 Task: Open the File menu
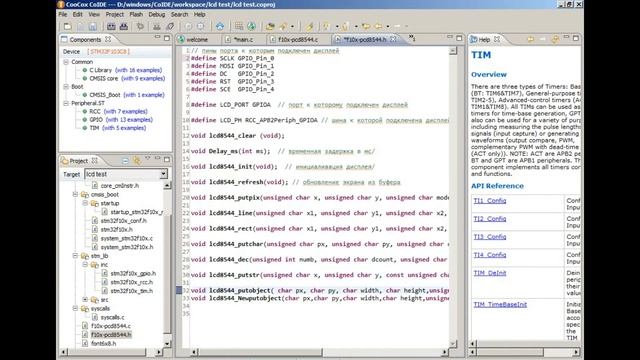point(63,14)
